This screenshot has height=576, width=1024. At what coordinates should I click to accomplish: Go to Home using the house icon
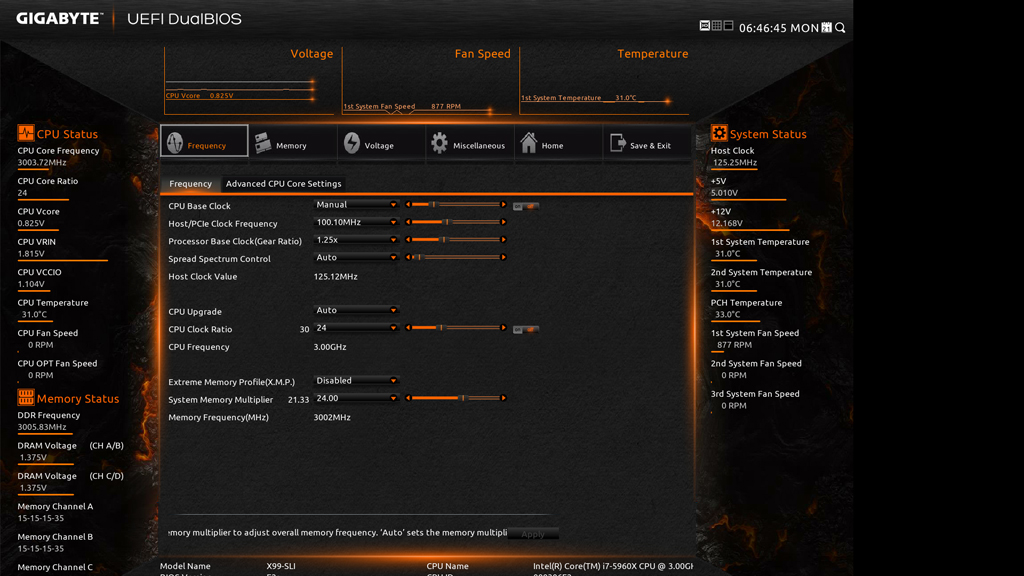click(529, 143)
